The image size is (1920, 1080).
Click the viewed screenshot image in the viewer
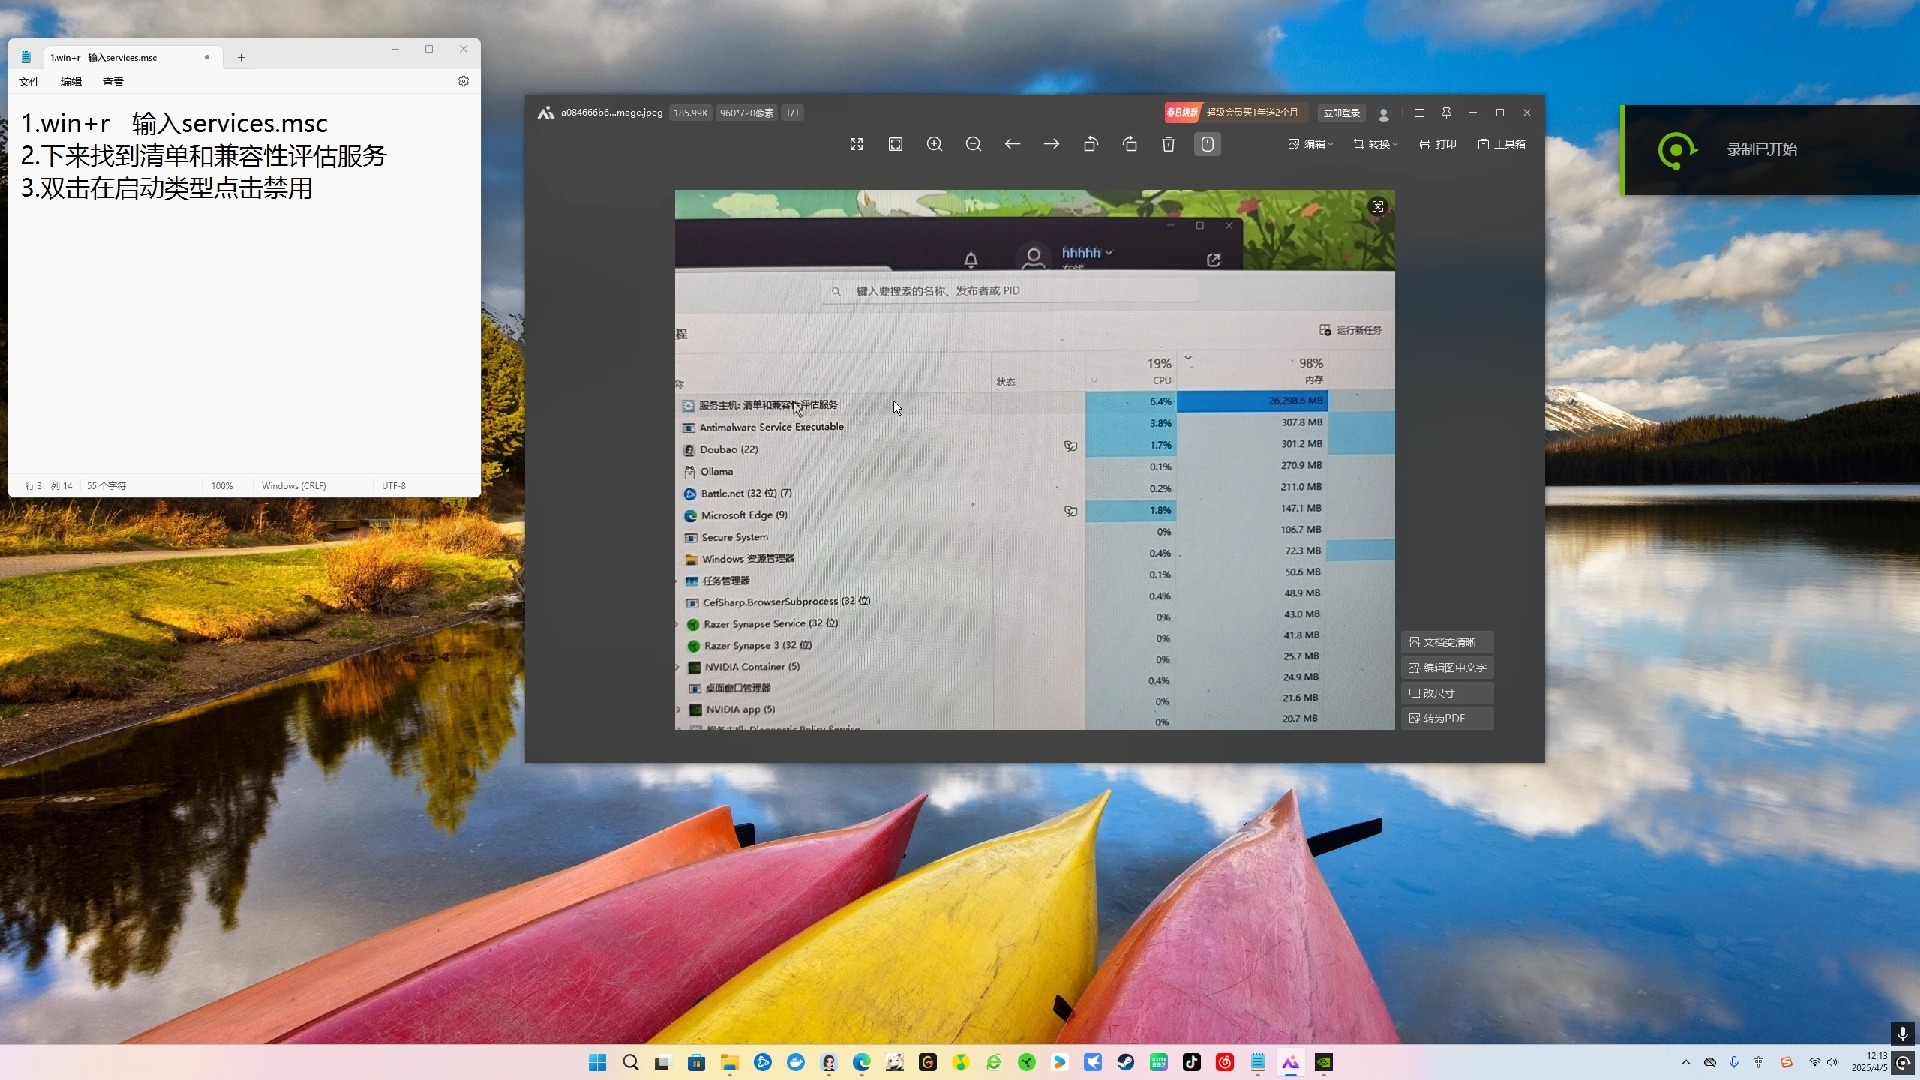tap(1034, 460)
